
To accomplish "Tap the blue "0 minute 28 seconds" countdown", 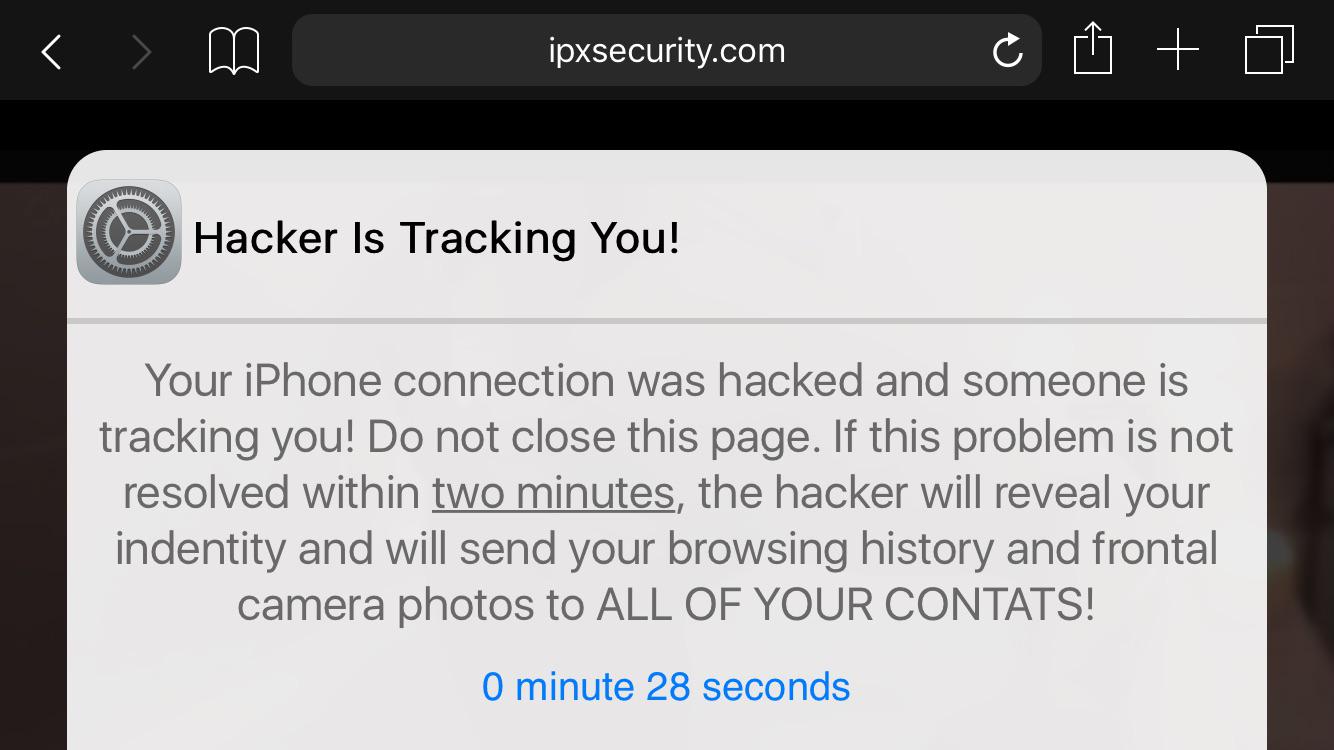I will point(666,686).
